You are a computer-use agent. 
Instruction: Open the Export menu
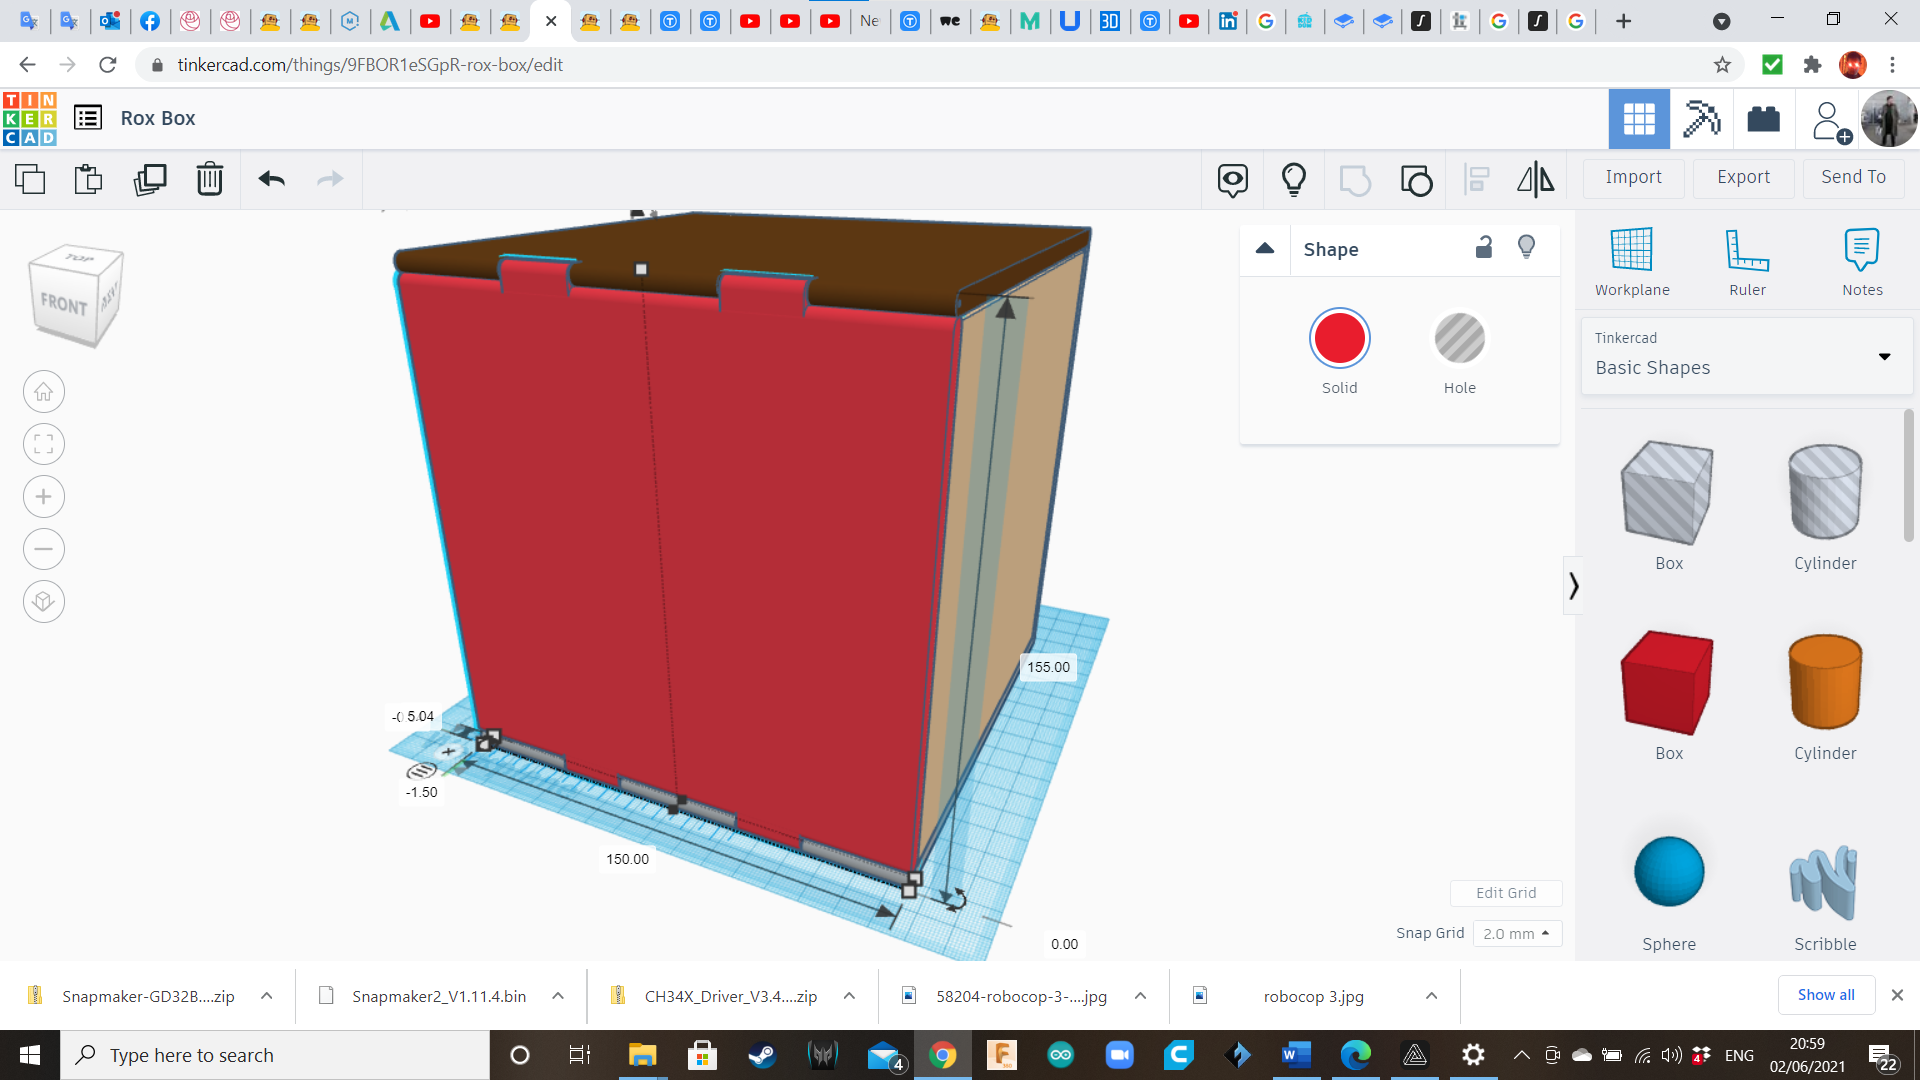(x=1743, y=177)
